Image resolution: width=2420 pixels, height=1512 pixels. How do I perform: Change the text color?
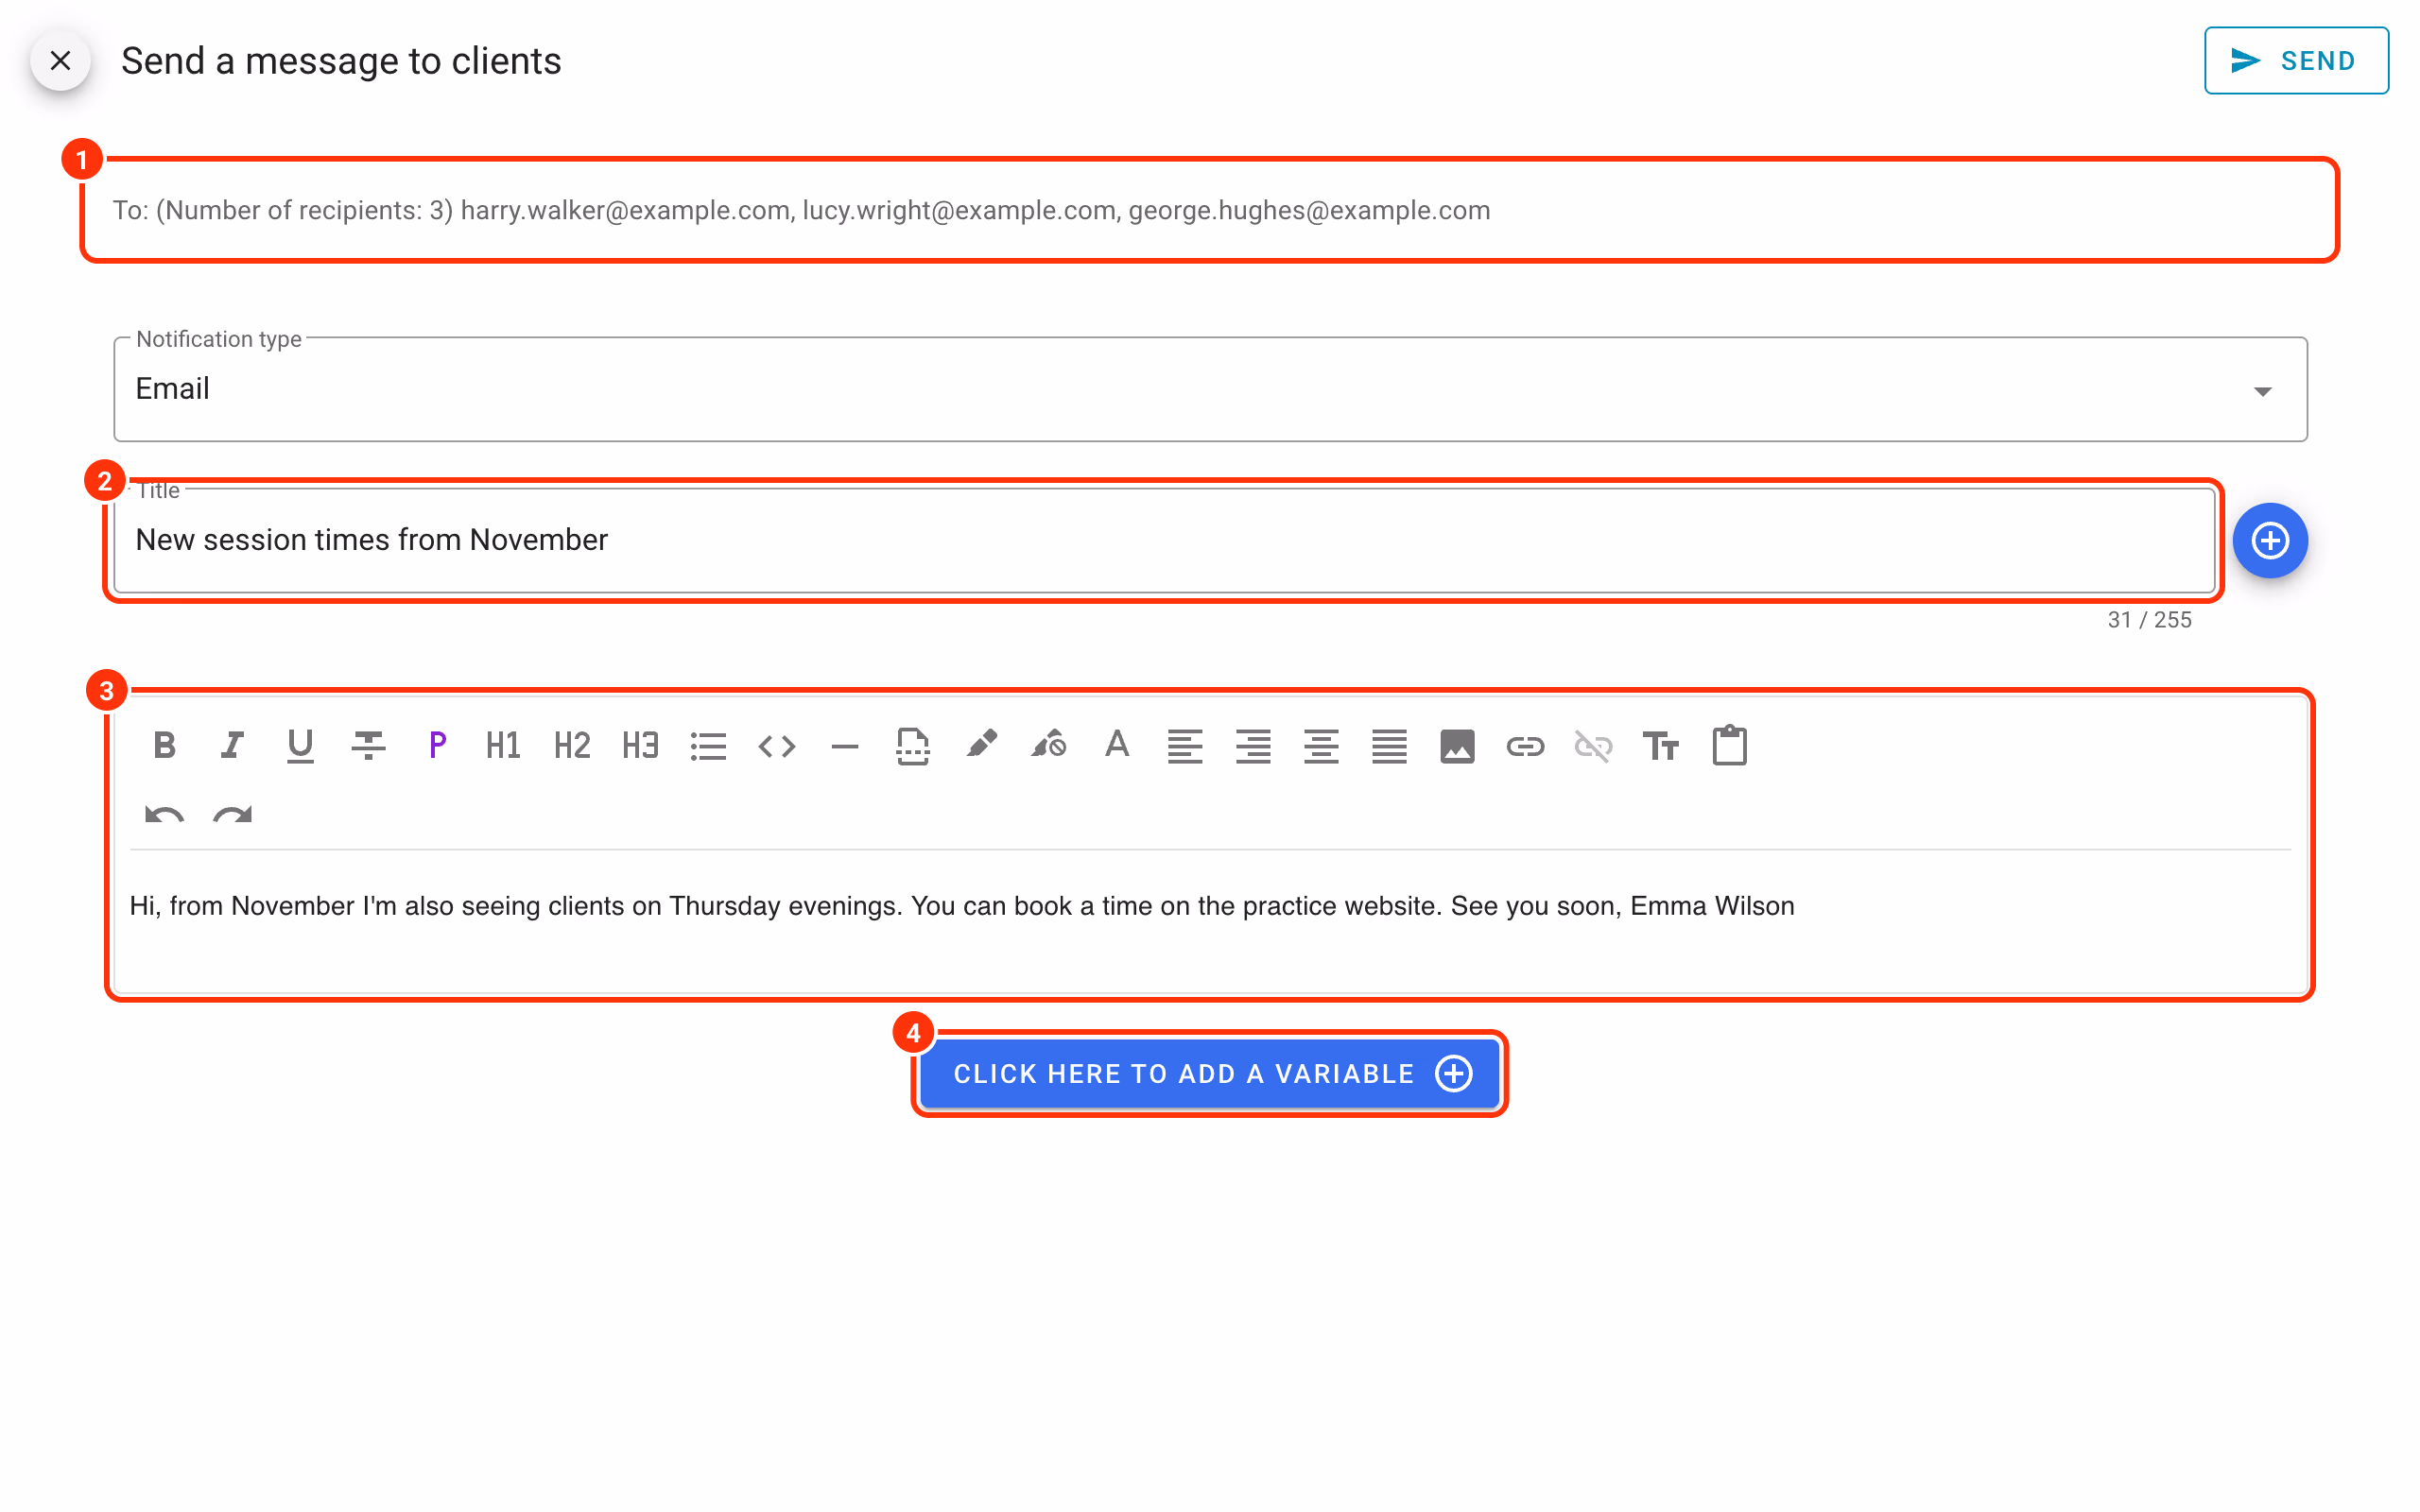point(1117,745)
